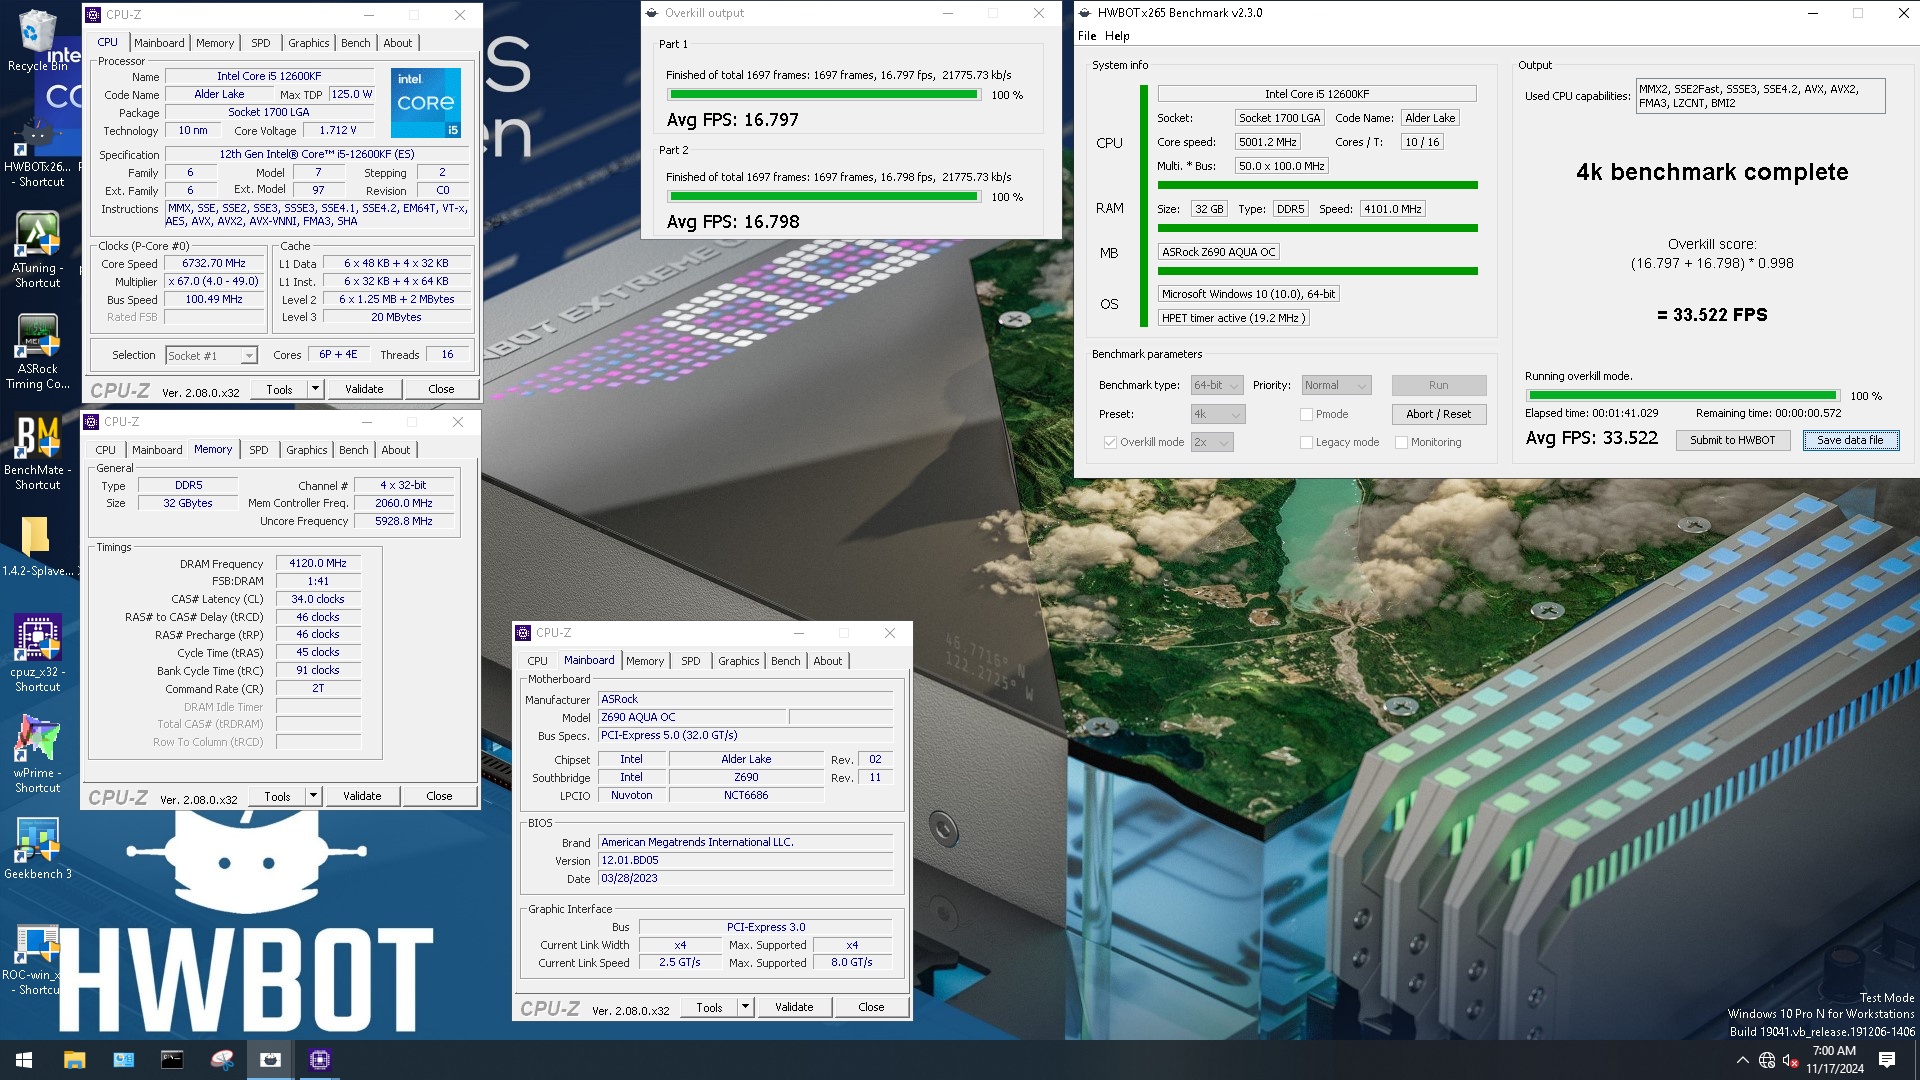Expand Tools arrow in Memory window

[x=313, y=796]
